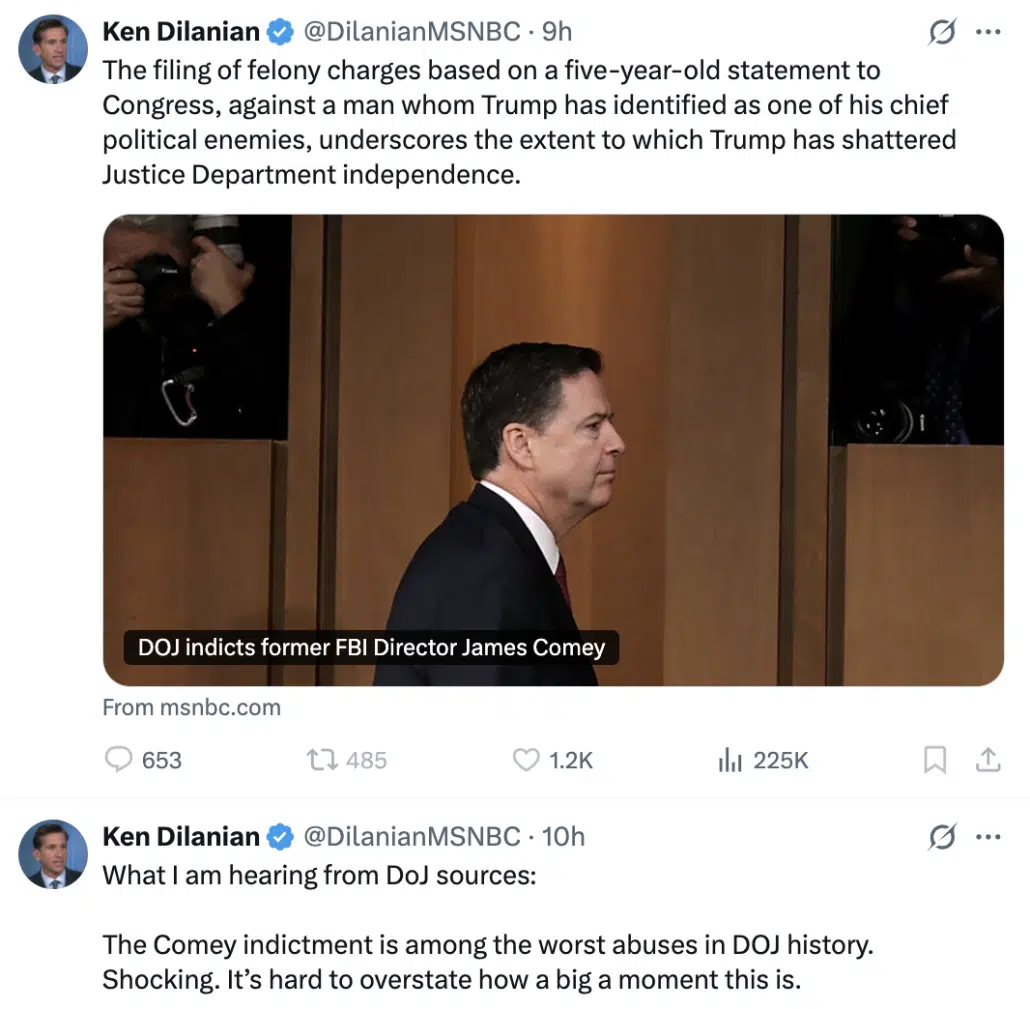Share the first tweet via share icon

click(988, 760)
